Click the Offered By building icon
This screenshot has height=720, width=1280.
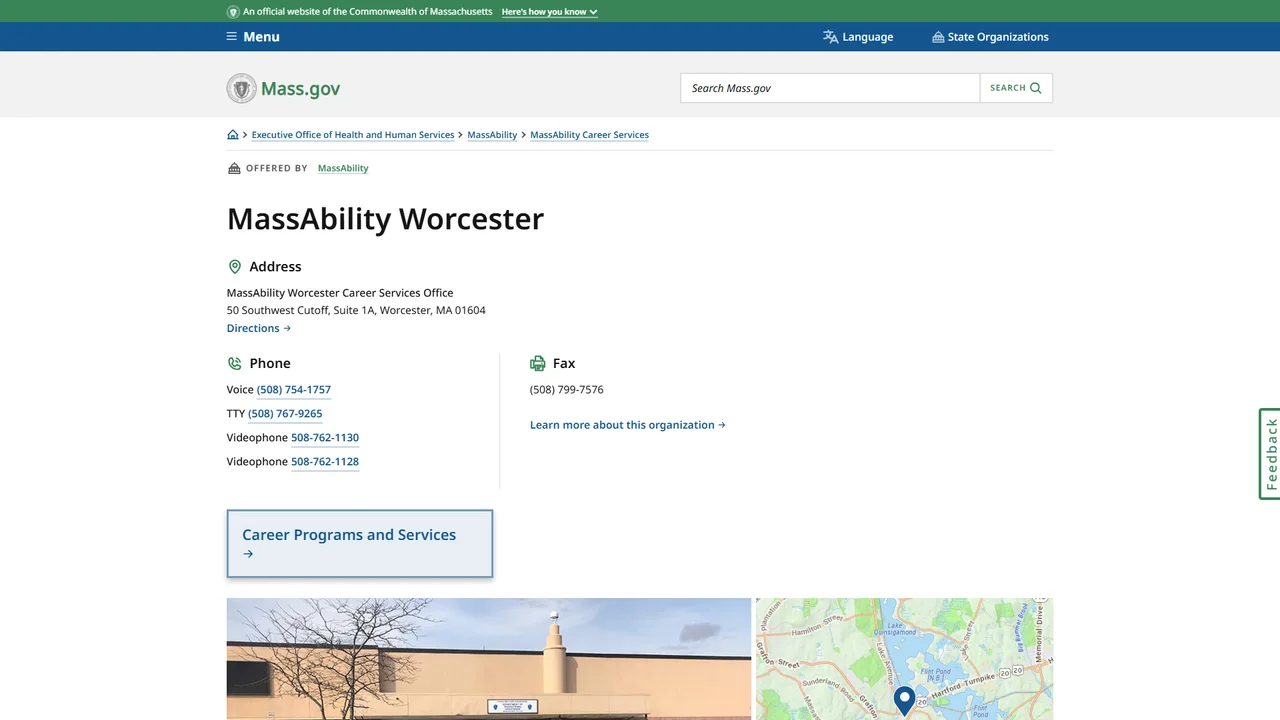click(234, 168)
